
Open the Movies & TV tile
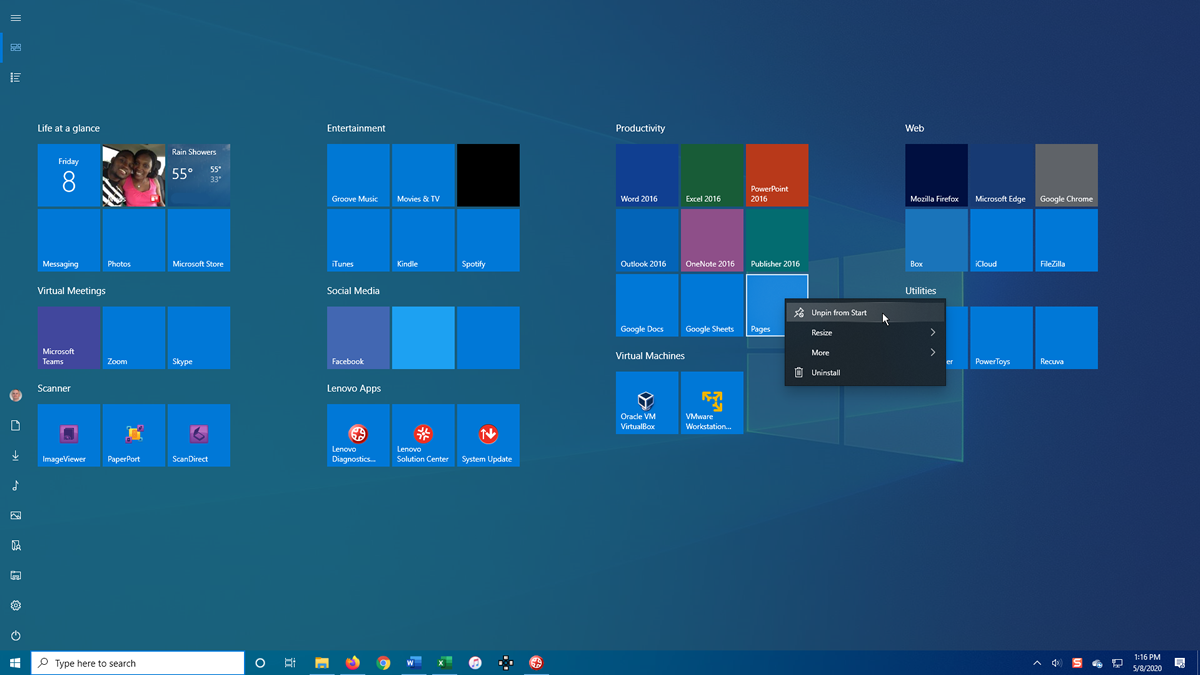click(x=423, y=175)
